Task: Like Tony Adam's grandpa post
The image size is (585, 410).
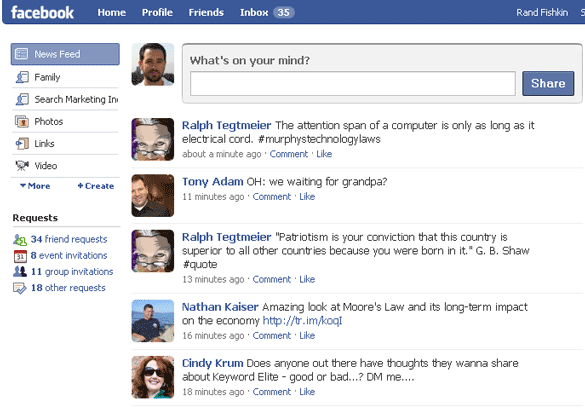Action: pos(307,197)
